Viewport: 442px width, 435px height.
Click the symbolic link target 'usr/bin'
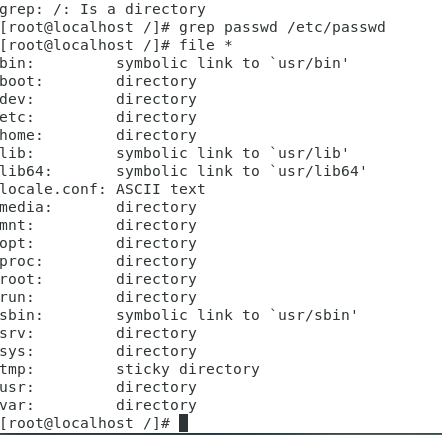309,63
